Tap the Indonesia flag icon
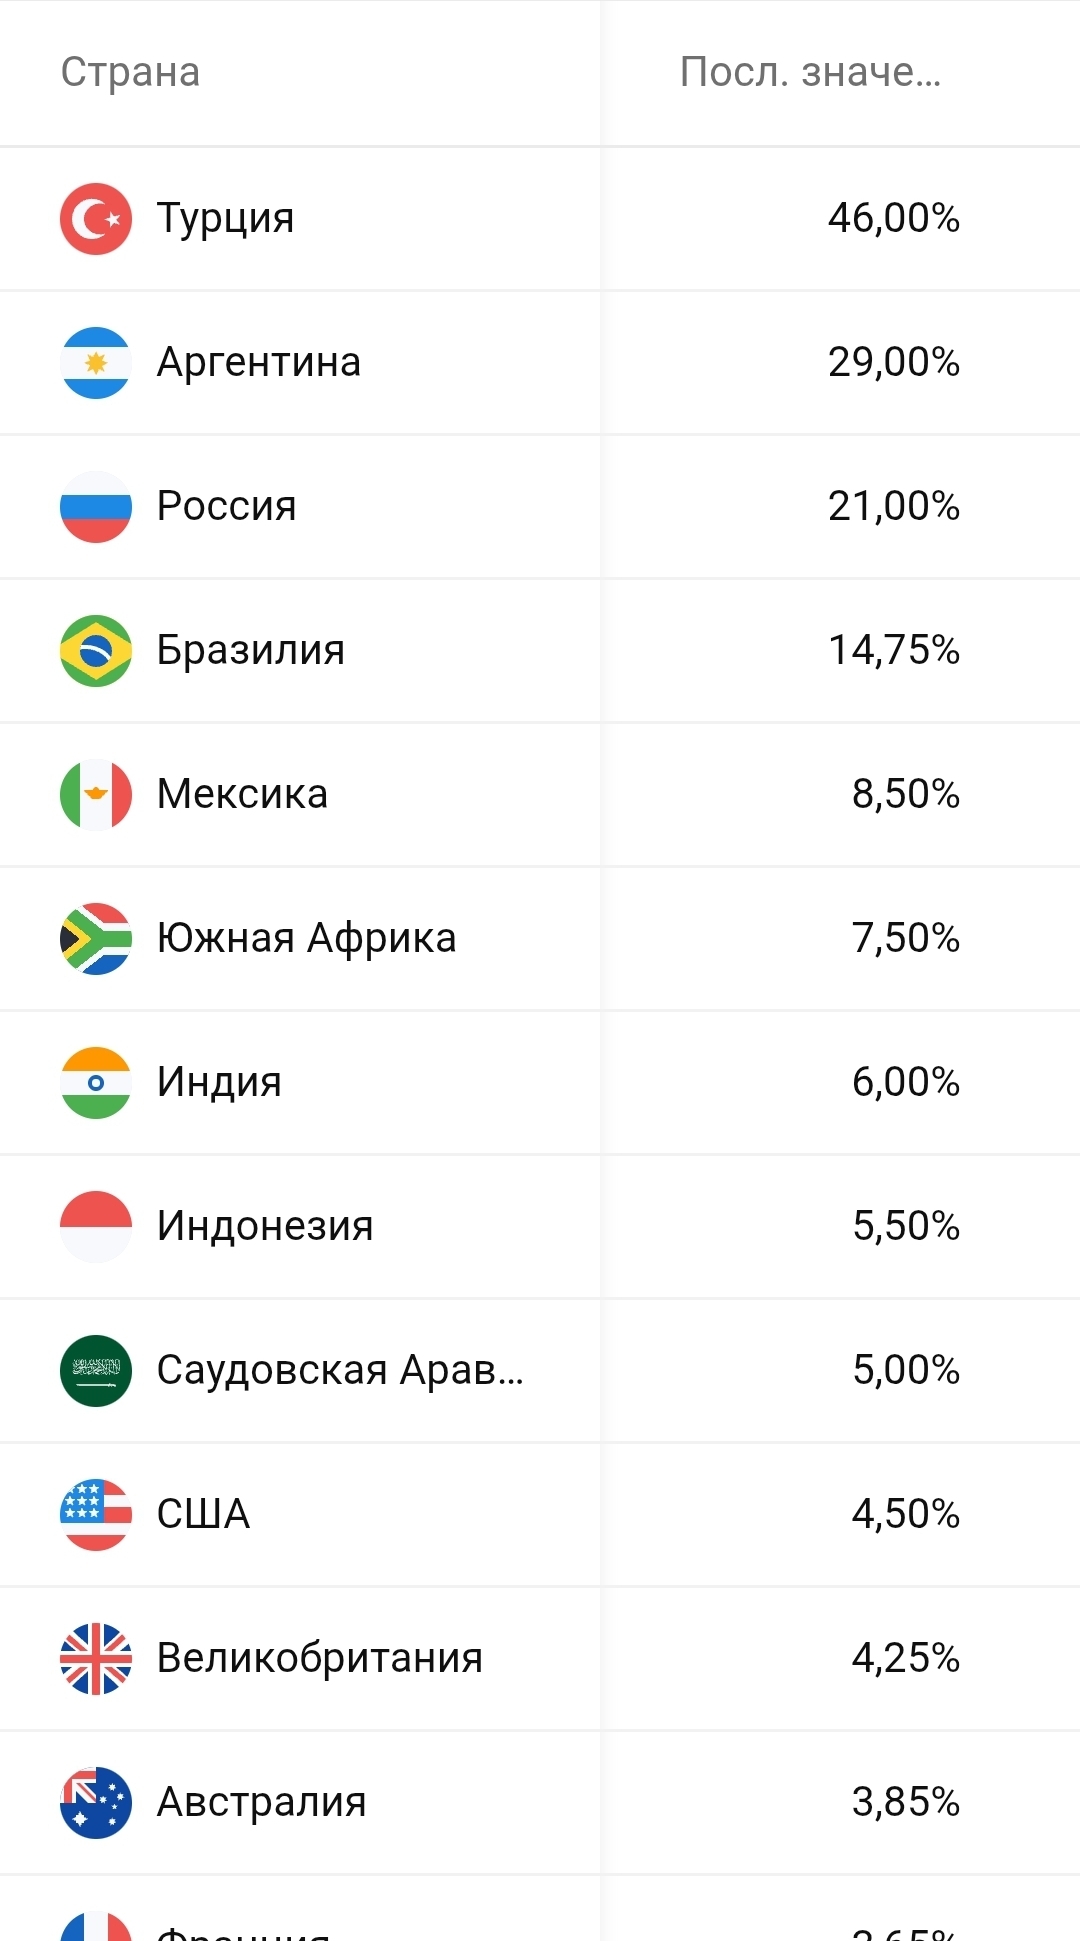Screen dimensions: 1080x1941 [x=96, y=1226]
